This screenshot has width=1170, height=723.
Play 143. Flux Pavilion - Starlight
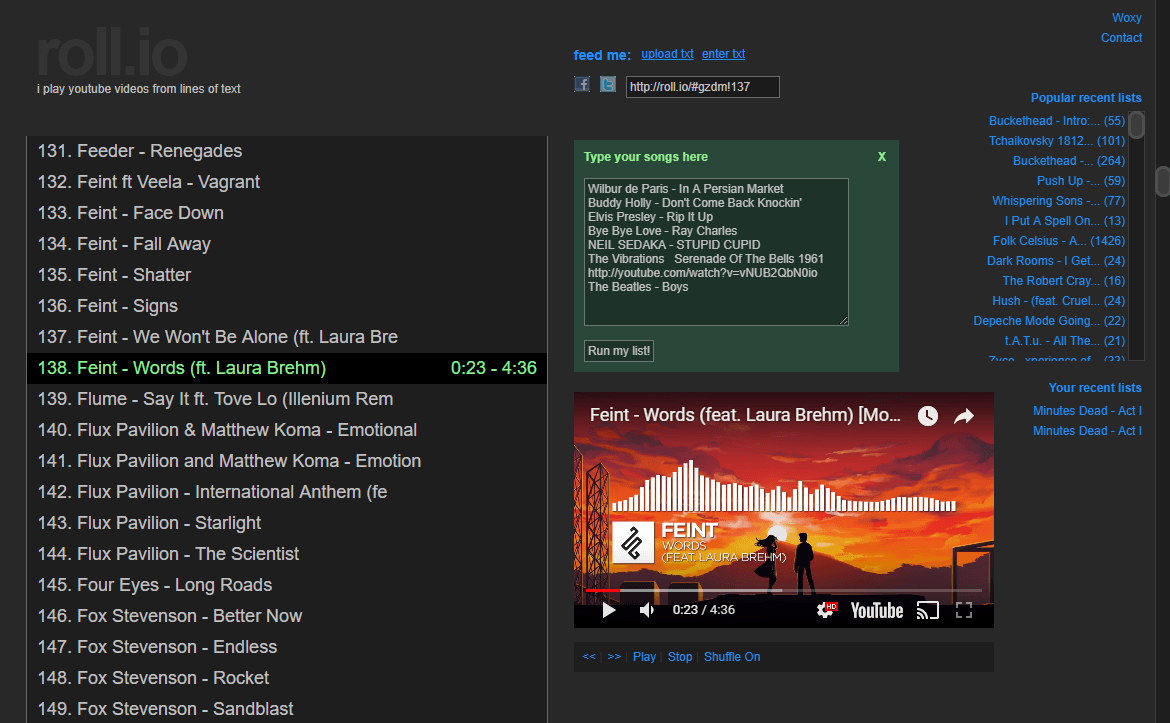click(x=287, y=523)
